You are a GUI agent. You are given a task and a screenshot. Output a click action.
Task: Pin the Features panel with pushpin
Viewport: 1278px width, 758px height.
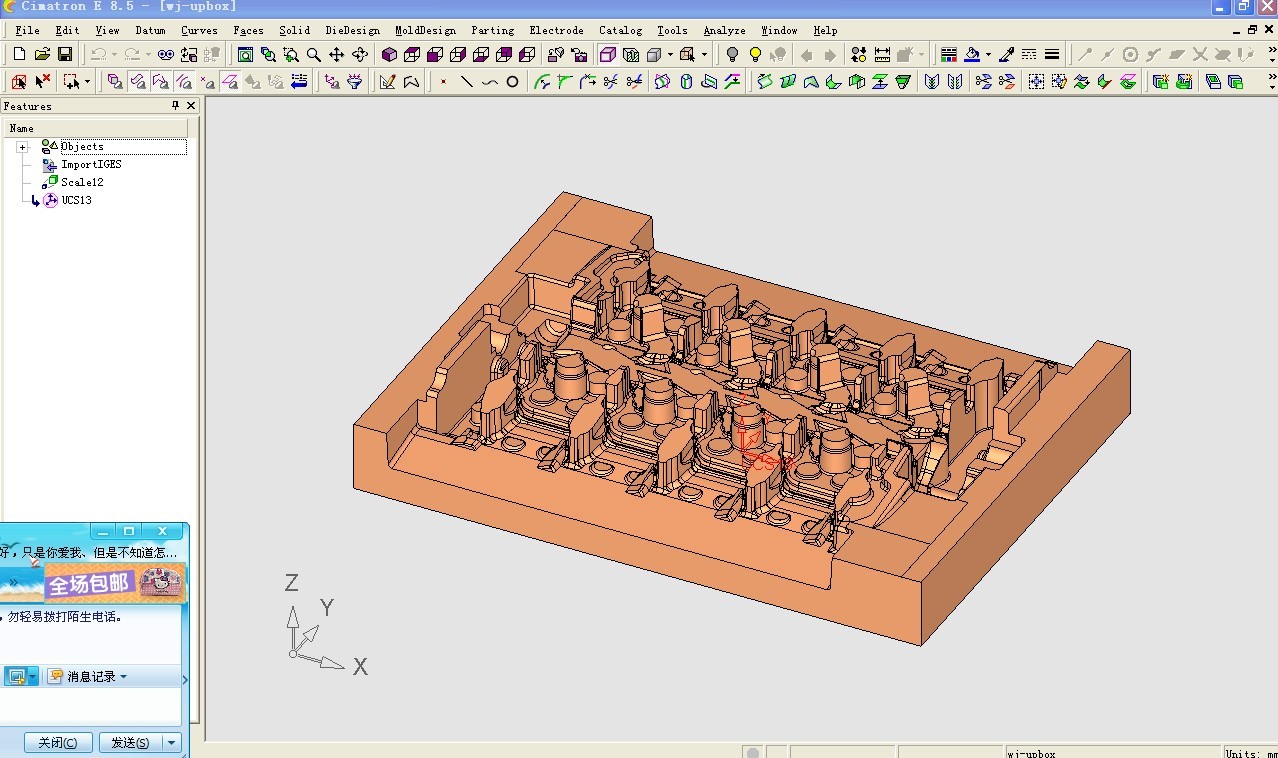175,105
